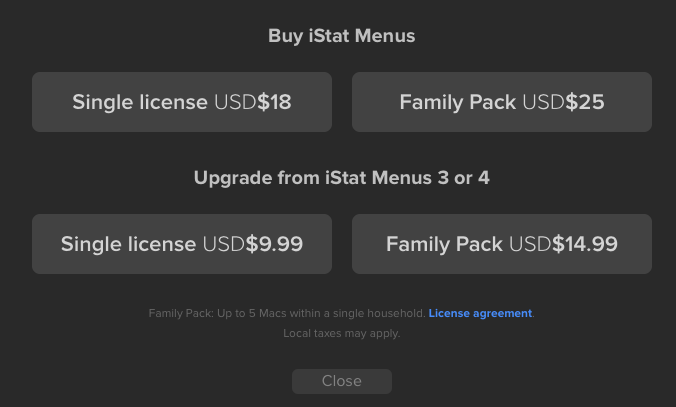Purchase the Family Pack for USD$25
676x407 pixels.
click(x=502, y=102)
